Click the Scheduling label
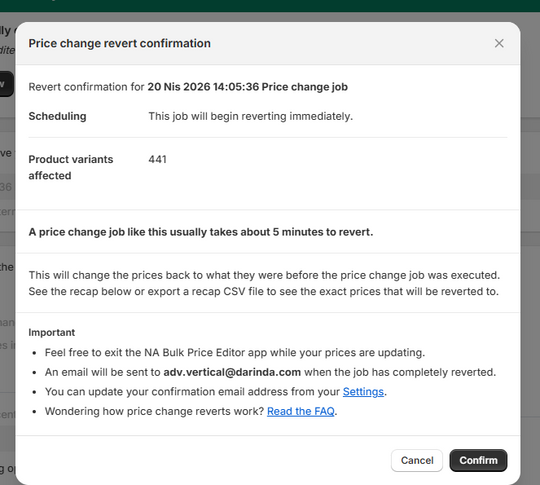540x485 pixels. point(58,116)
